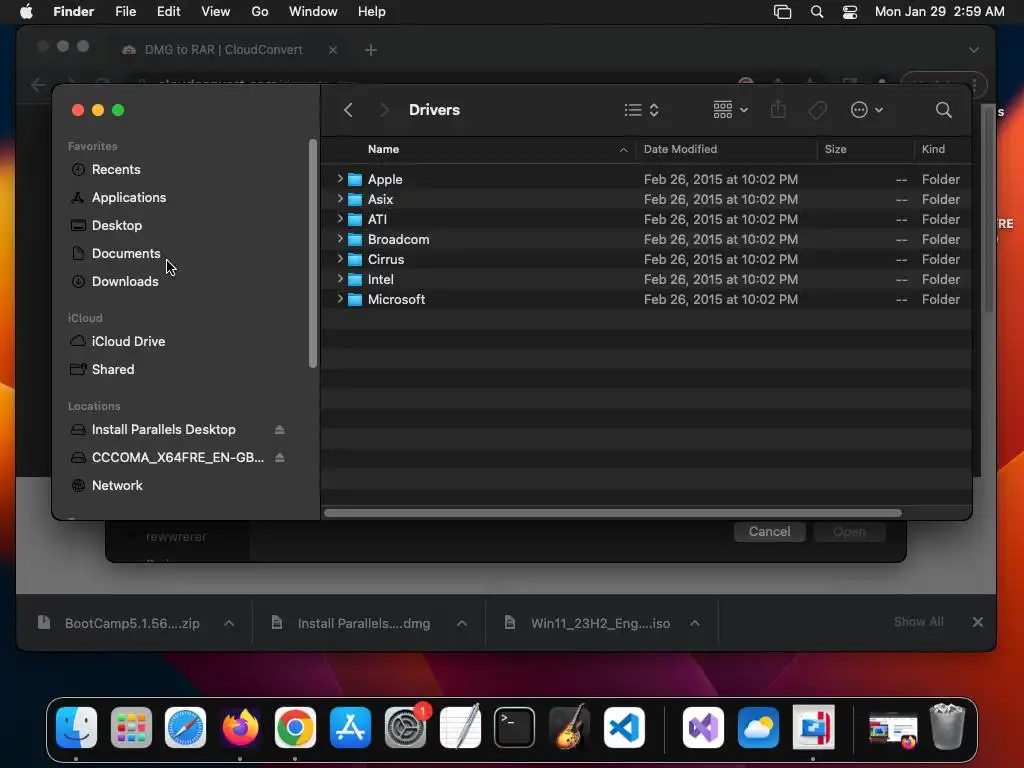Open the File menu
Screen dimensions: 1024x768
(125, 12)
